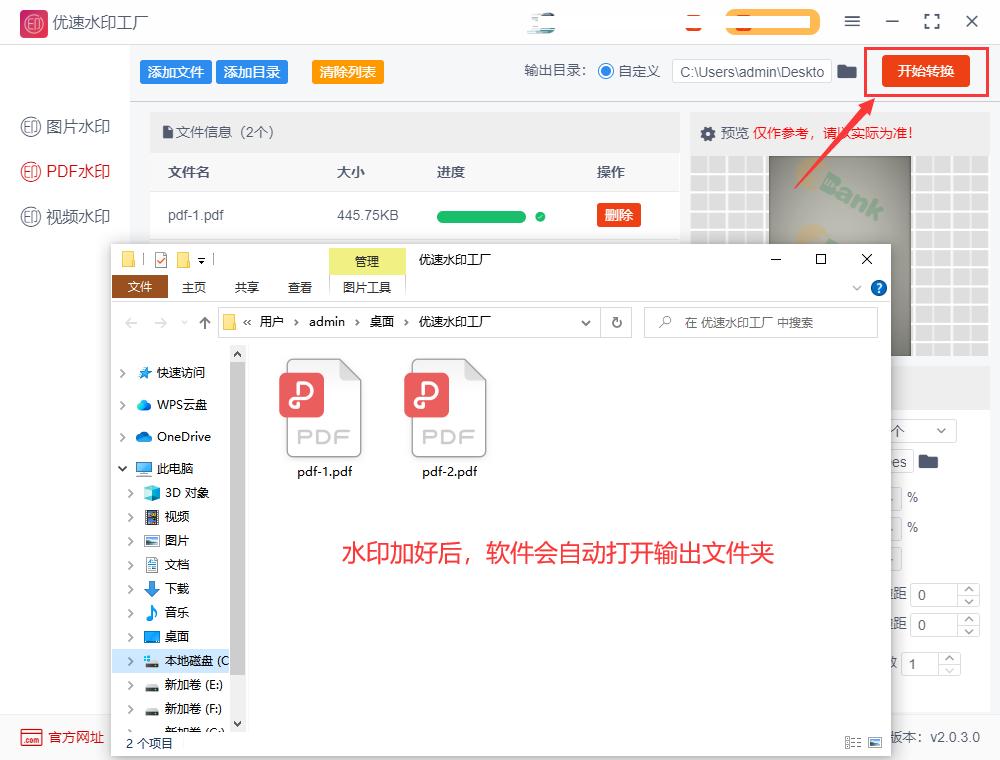Click the up navigation arrow in the explorer
Image resolution: width=1000 pixels, height=760 pixels.
(204, 322)
